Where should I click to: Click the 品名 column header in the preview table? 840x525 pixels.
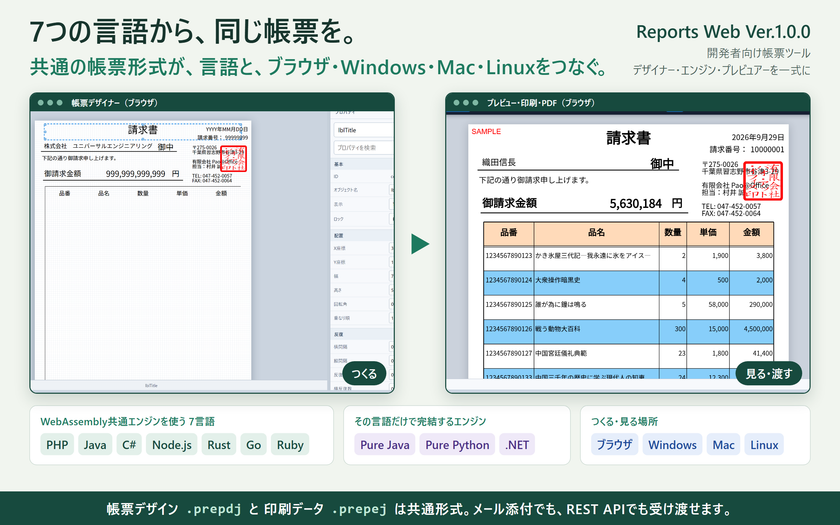pyautogui.click(x=596, y=232)
